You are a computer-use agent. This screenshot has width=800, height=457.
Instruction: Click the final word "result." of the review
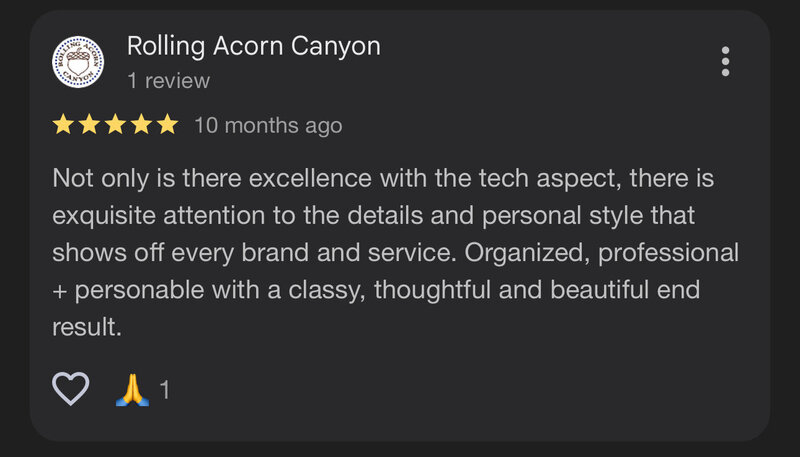coord(87,327)
